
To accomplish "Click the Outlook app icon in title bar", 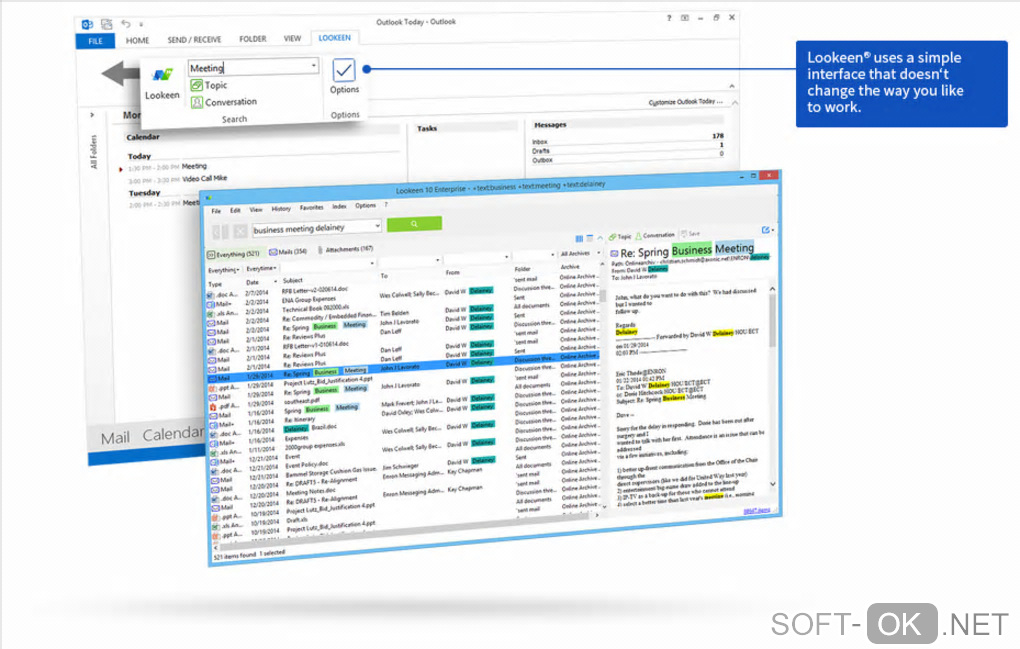I will click(x=87, y=25).
